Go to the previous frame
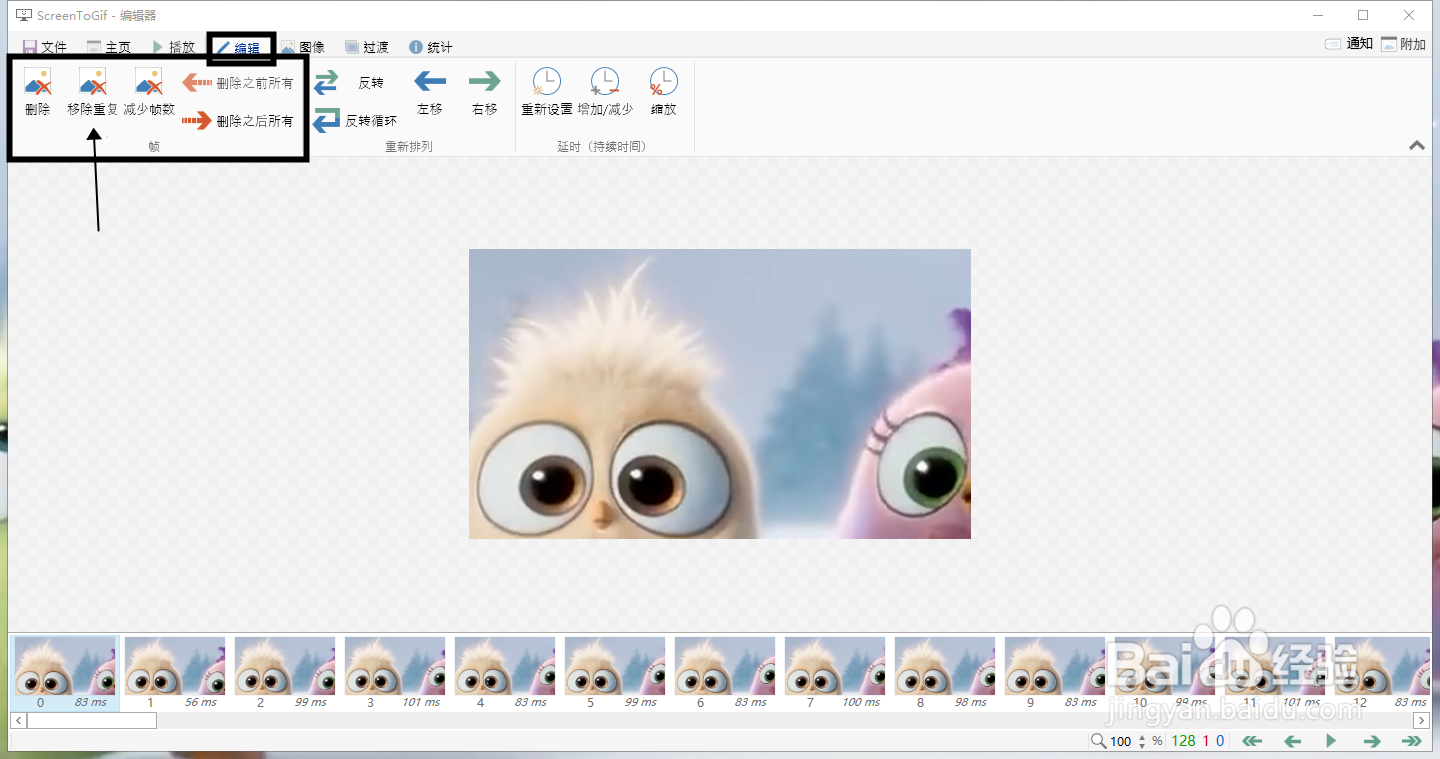 coord(1292,741)
